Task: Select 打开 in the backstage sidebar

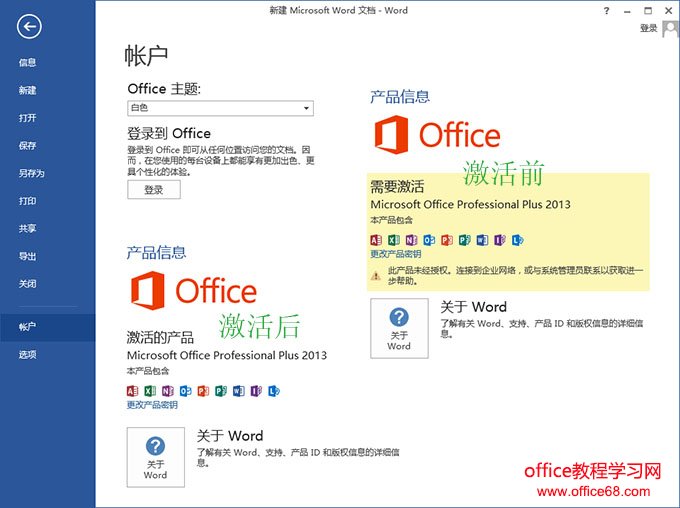Action: (x=27, y=118)
